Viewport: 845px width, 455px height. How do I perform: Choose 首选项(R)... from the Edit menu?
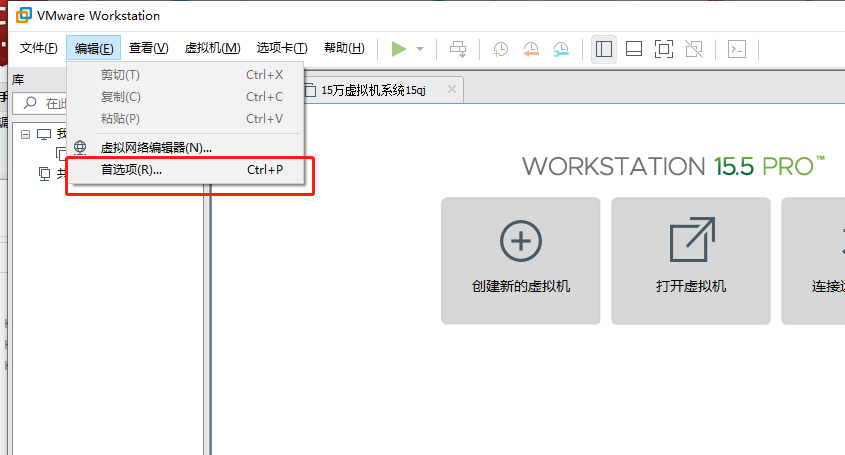point(186,170)
